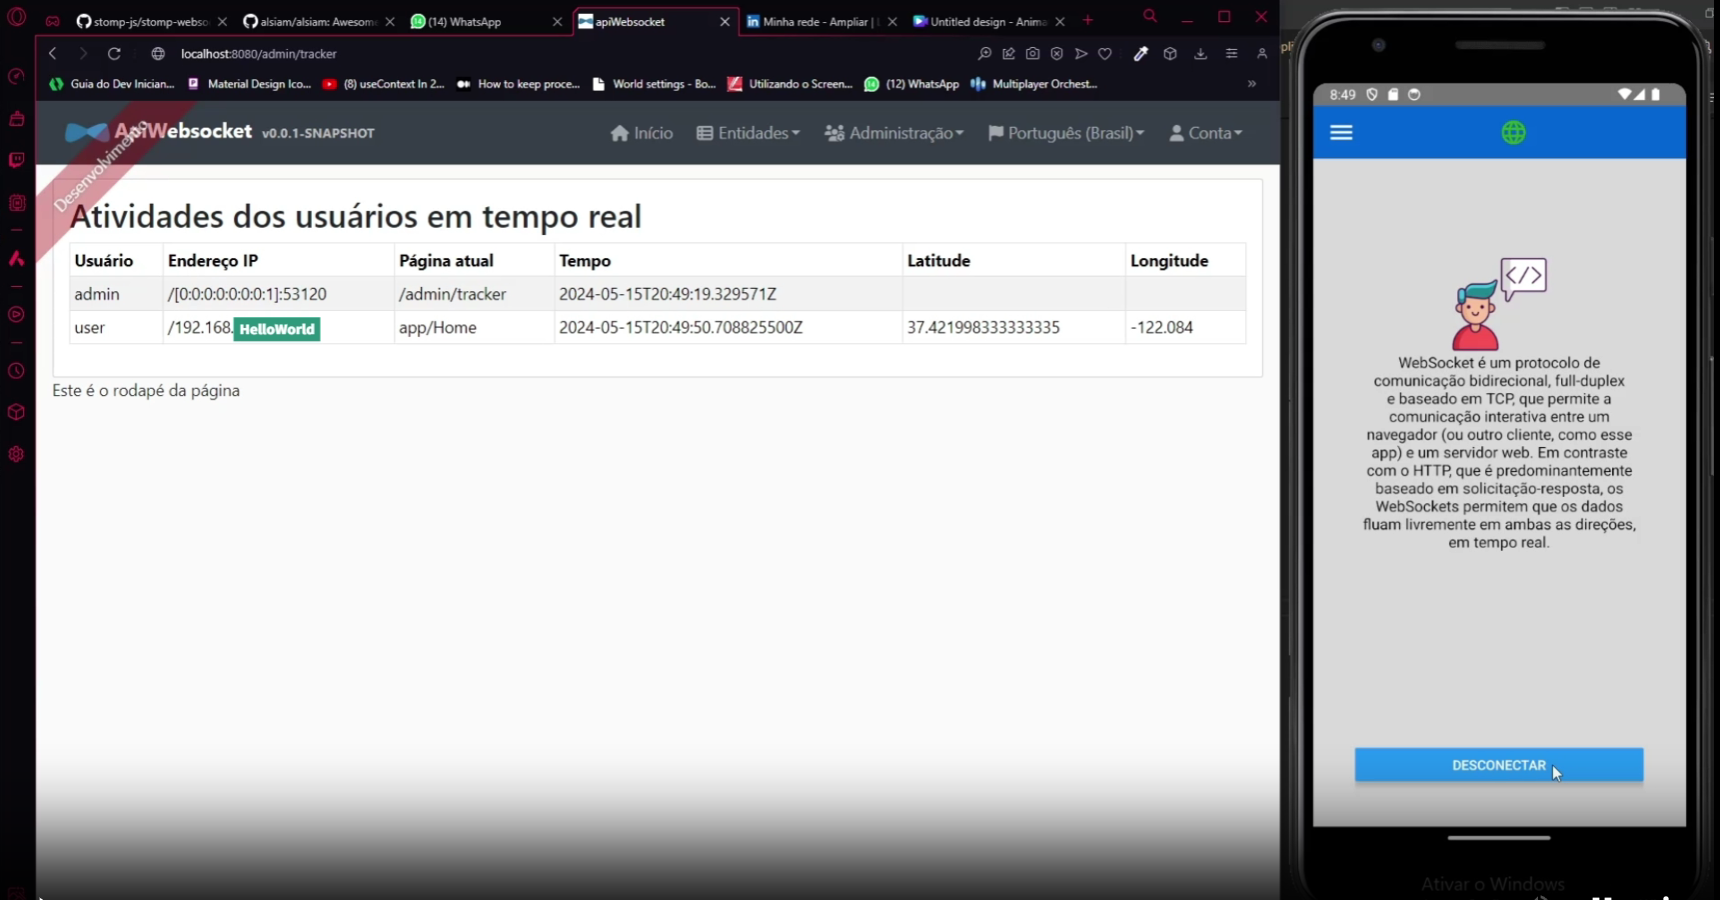Open the browser downloads icon
Image resolution: width=1720 pixels, height=900 pixels.
(1200, 54)
